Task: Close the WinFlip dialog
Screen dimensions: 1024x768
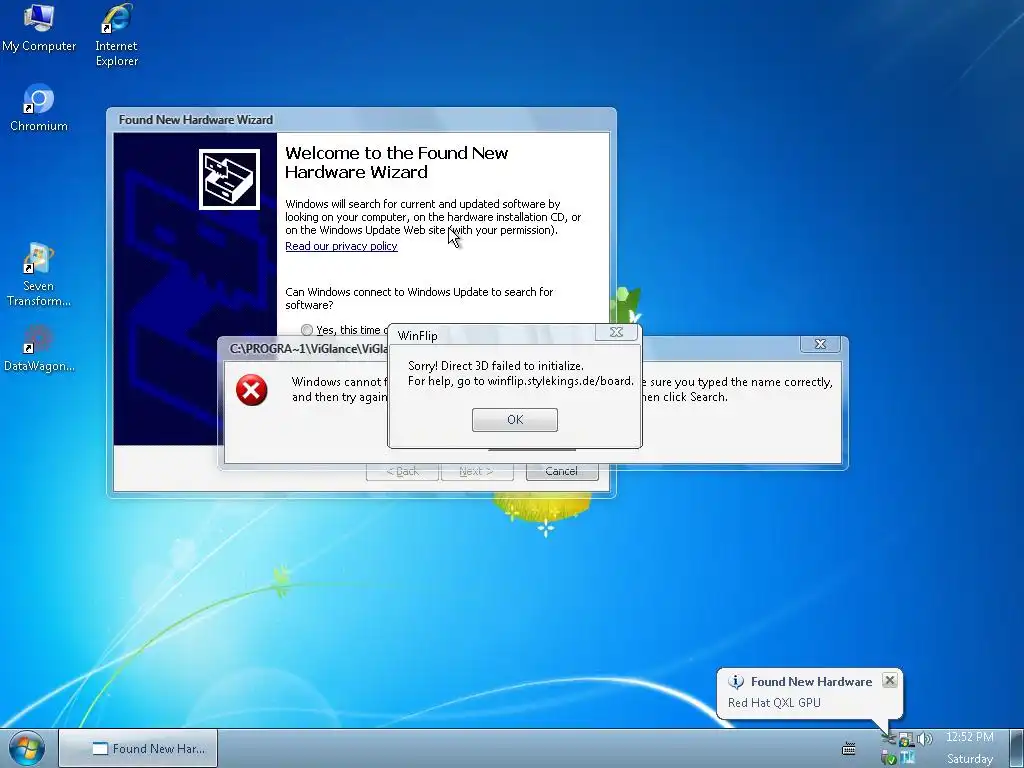Action: click(x=616, y=332)
